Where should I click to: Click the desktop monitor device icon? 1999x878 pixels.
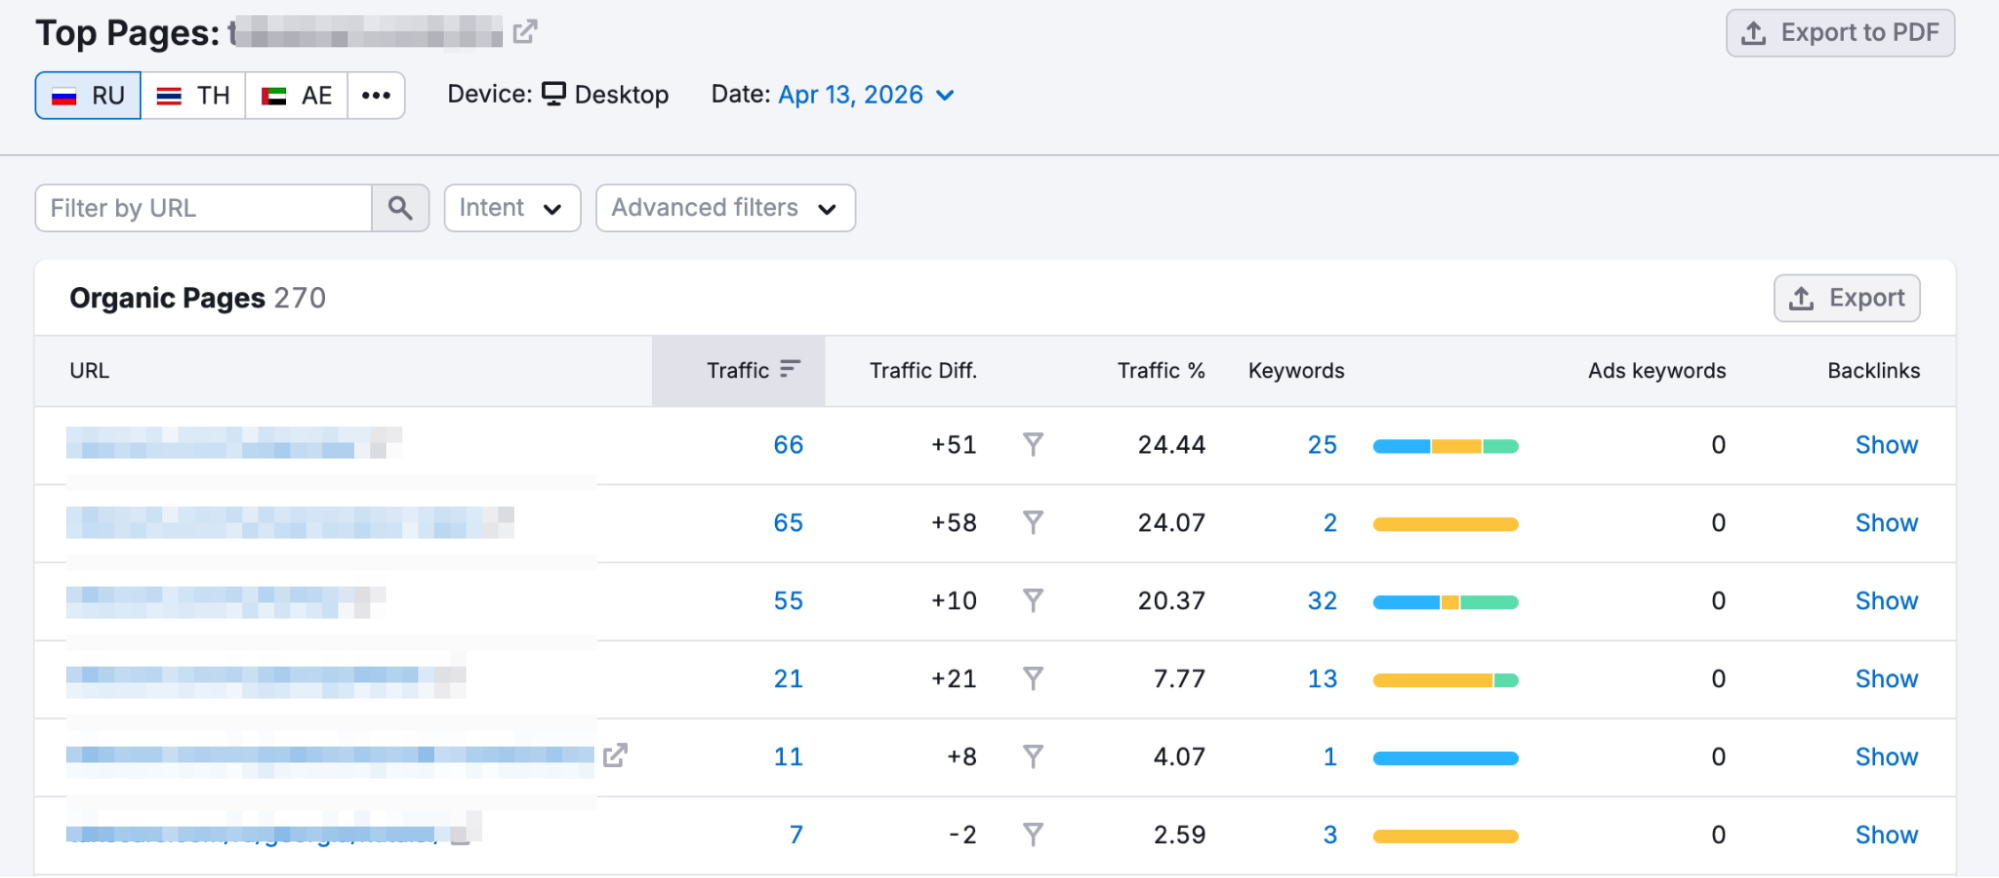(554, 94)
